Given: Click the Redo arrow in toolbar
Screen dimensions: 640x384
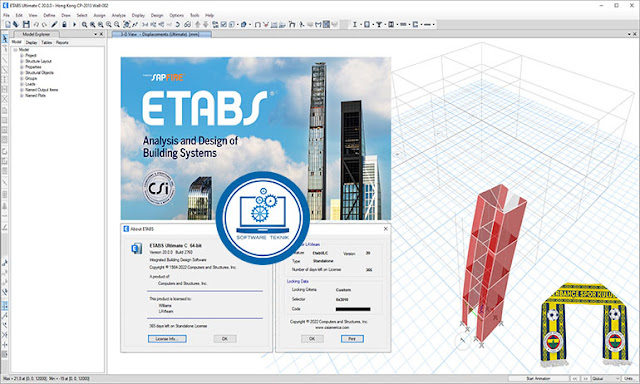Looking at the screenshot, I should (x=45, y=24).
